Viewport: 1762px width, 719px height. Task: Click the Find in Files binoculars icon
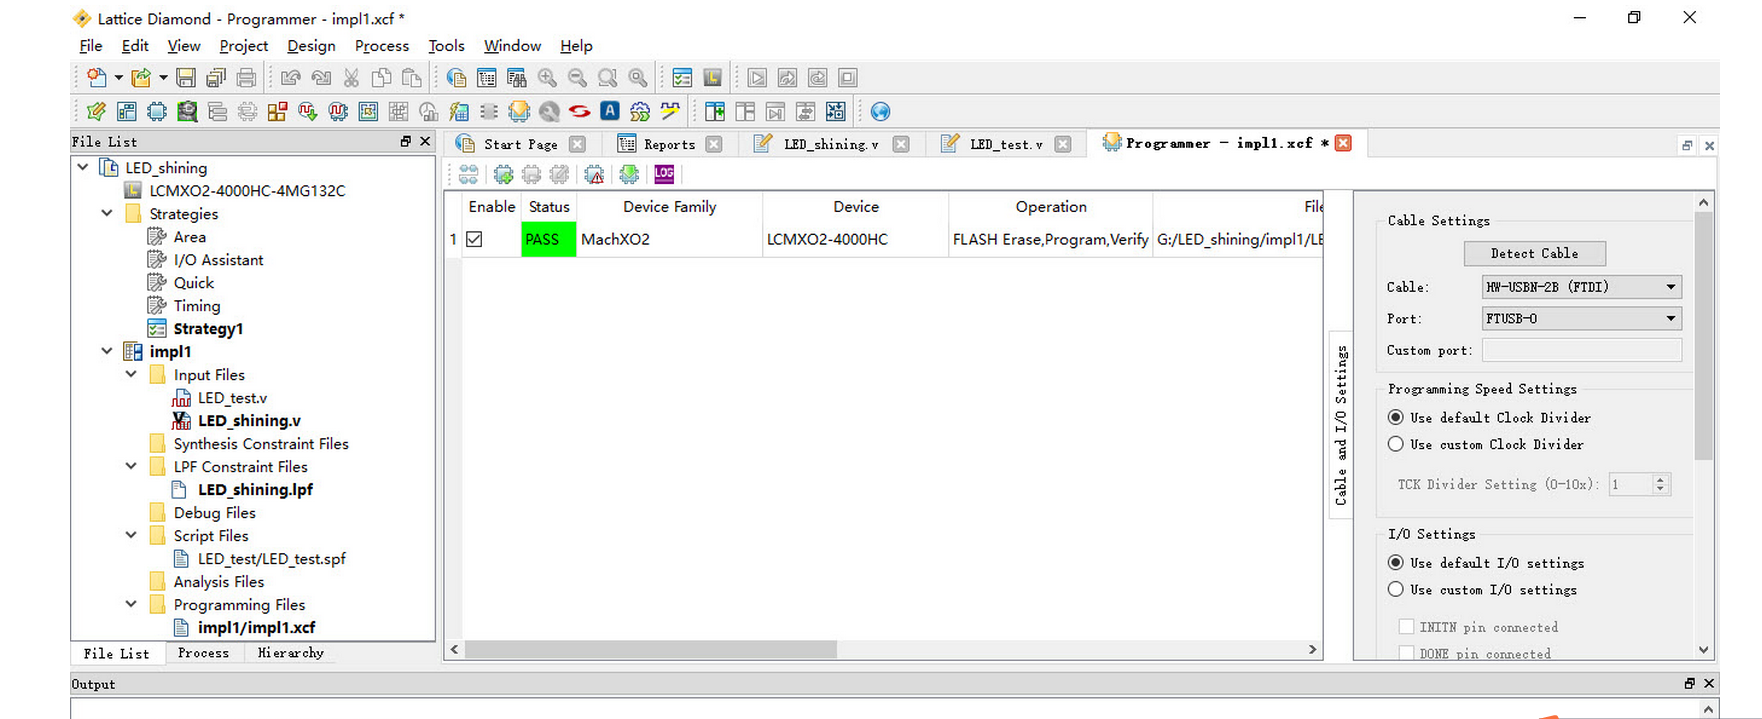[x=517, y=77]
